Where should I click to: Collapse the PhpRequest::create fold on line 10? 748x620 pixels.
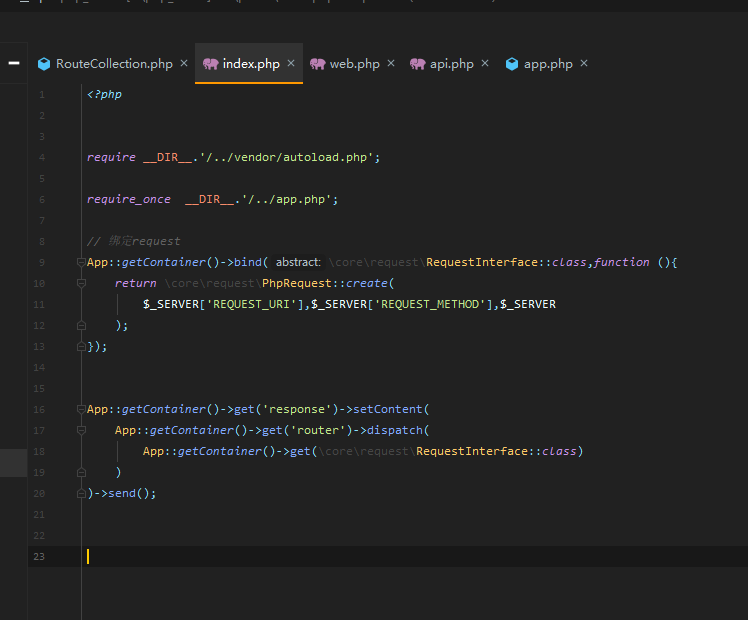pos(81,283)
